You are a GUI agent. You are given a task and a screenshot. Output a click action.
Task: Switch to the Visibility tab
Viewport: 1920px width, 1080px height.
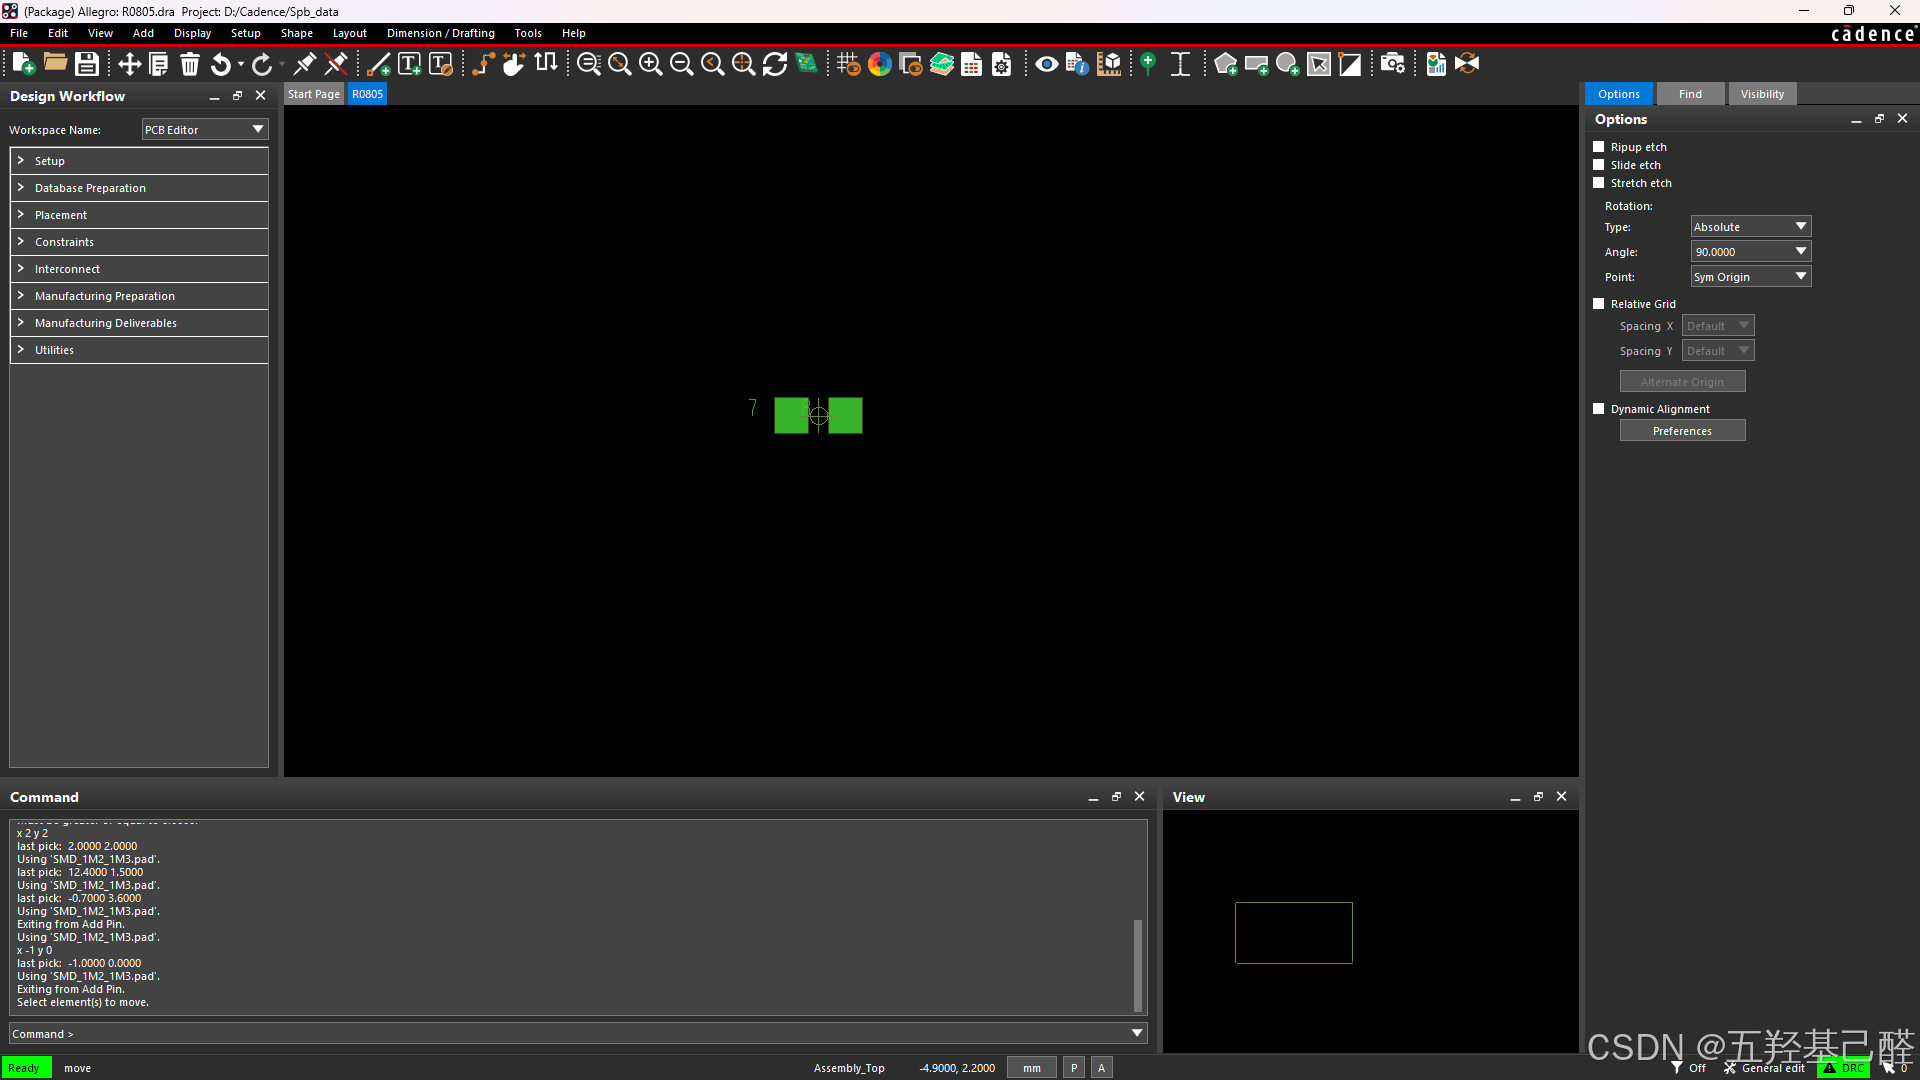(x=1761, y=94)
